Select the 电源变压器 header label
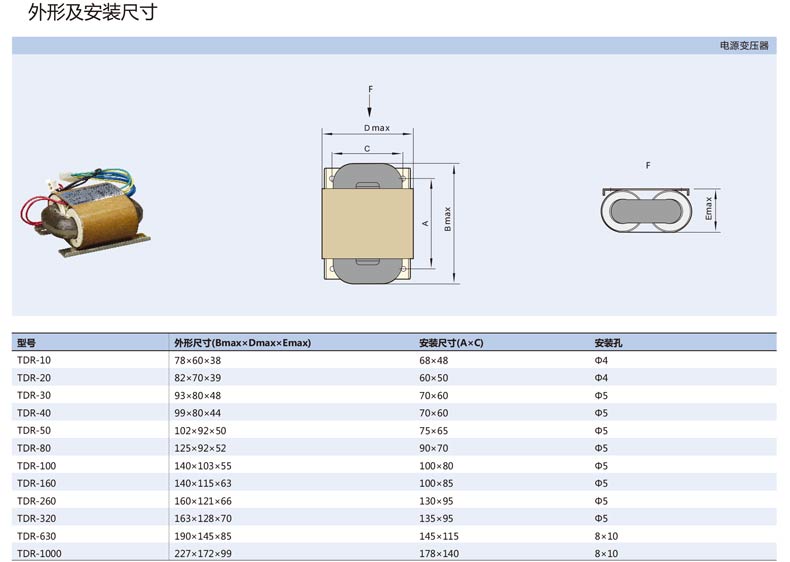The height and width of the screenshot is (562, 790). click(x=744, y=46)
